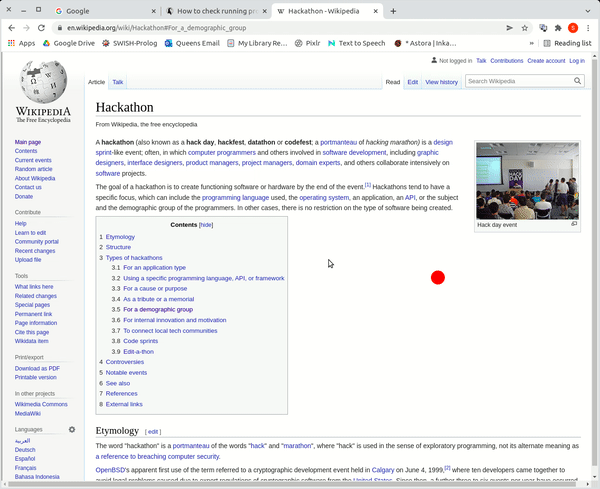This screenshot has width=600, height=489.
Task: Click the Log in link
Action: [x=577, y=60]
